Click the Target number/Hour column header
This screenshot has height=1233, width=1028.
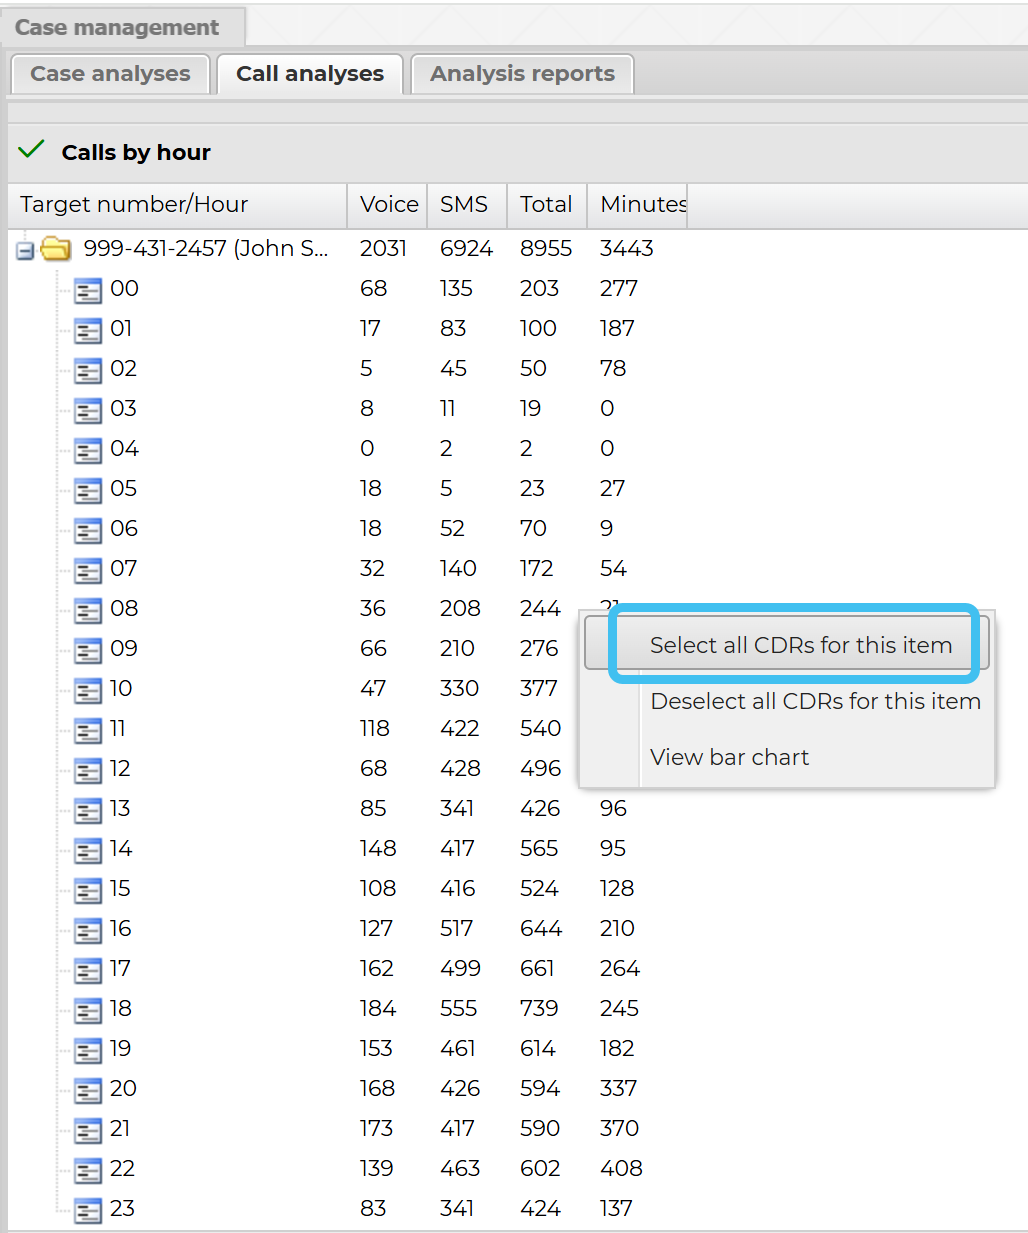point(133,205)
